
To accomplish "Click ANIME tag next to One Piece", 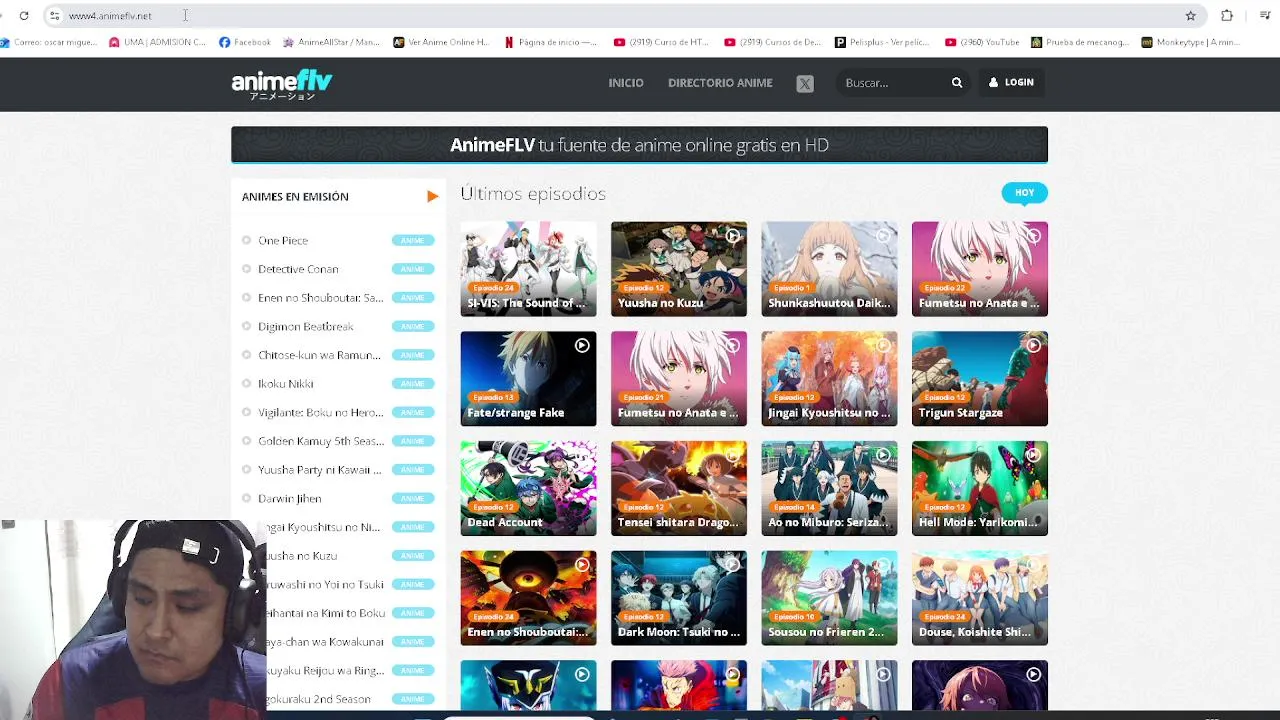I will click(x=413, y=241).
